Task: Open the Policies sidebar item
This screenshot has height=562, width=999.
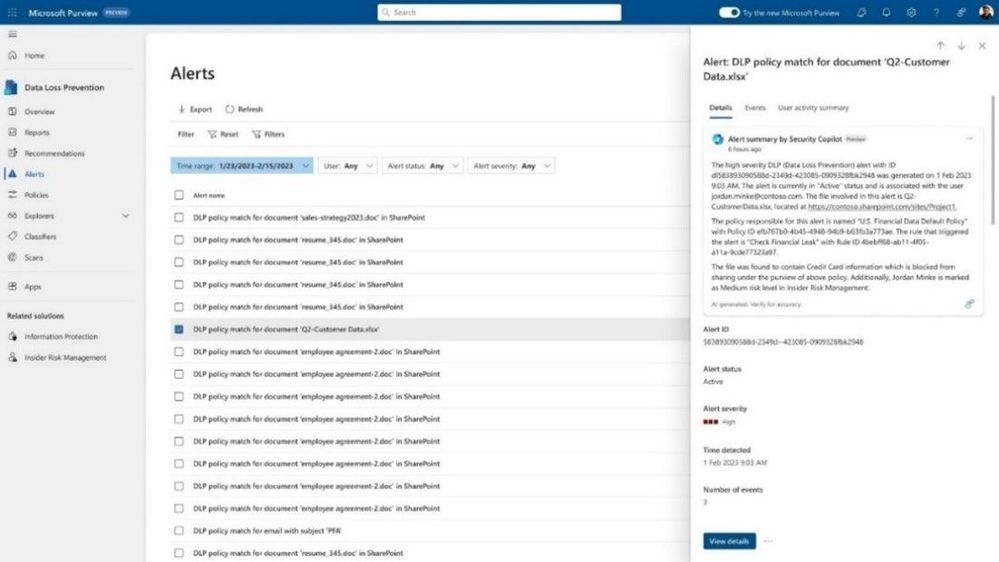Action: [x=36, y=195]
